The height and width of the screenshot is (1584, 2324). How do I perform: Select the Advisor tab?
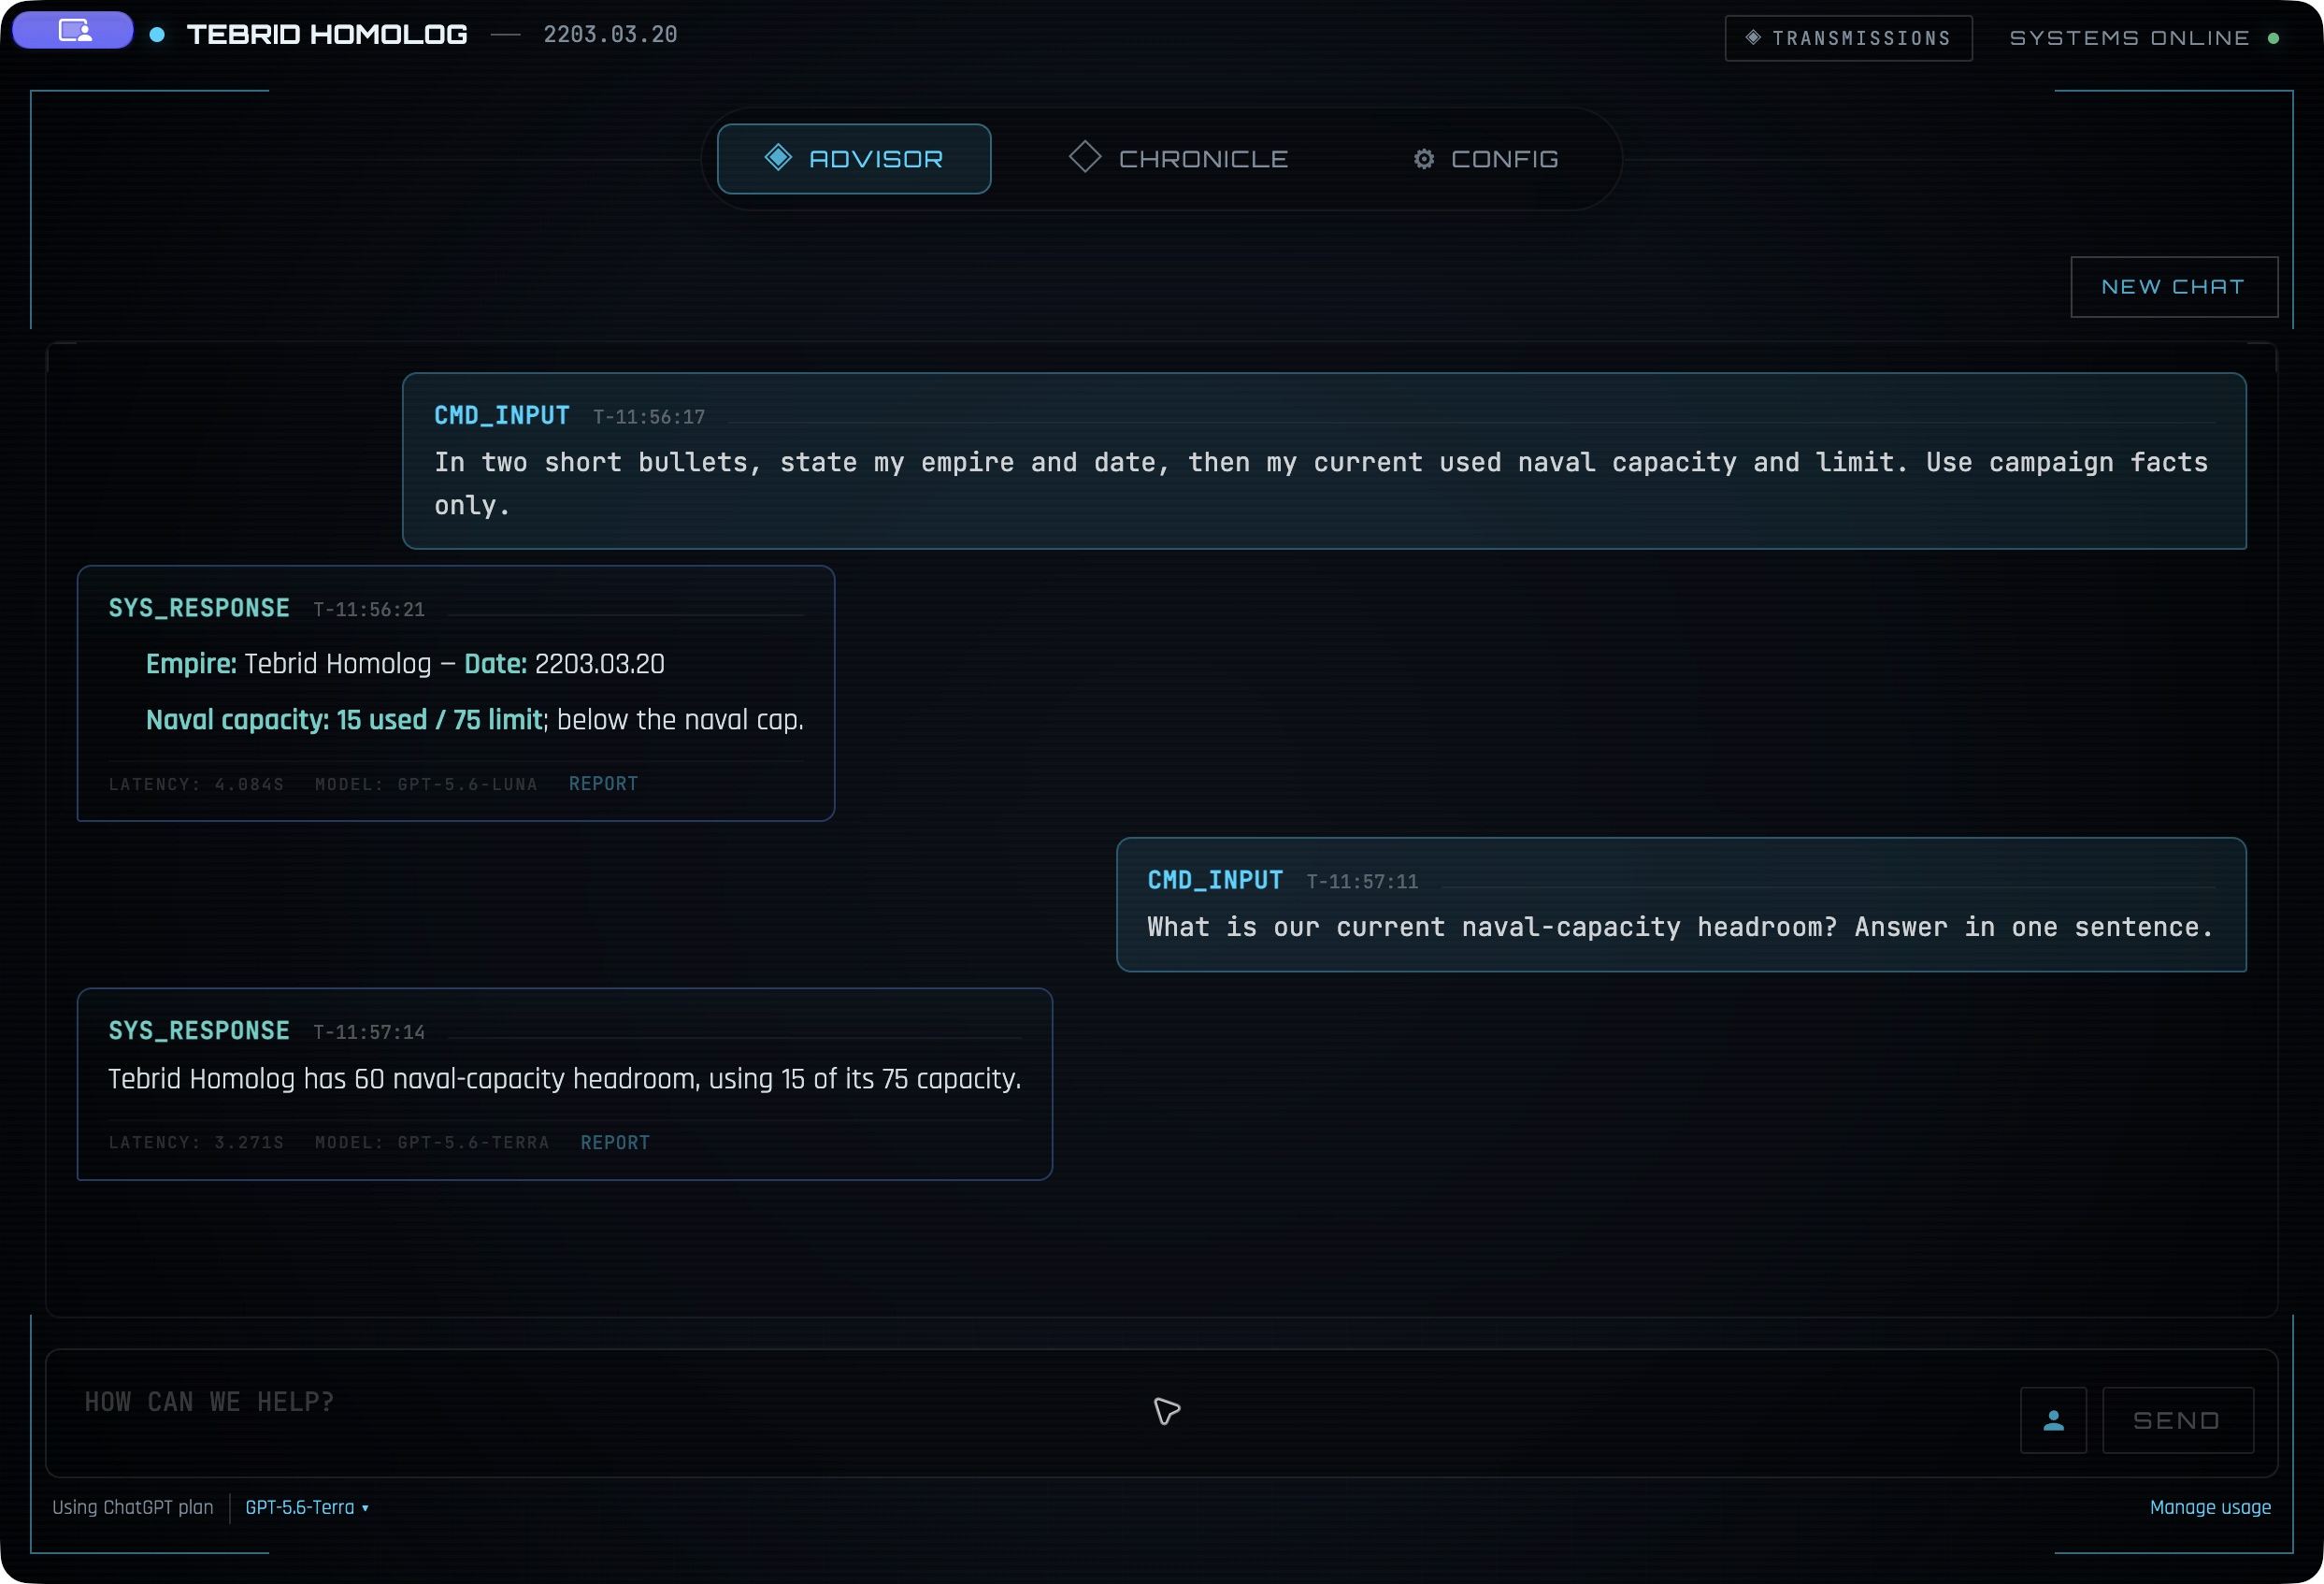(x=854, y=159)
